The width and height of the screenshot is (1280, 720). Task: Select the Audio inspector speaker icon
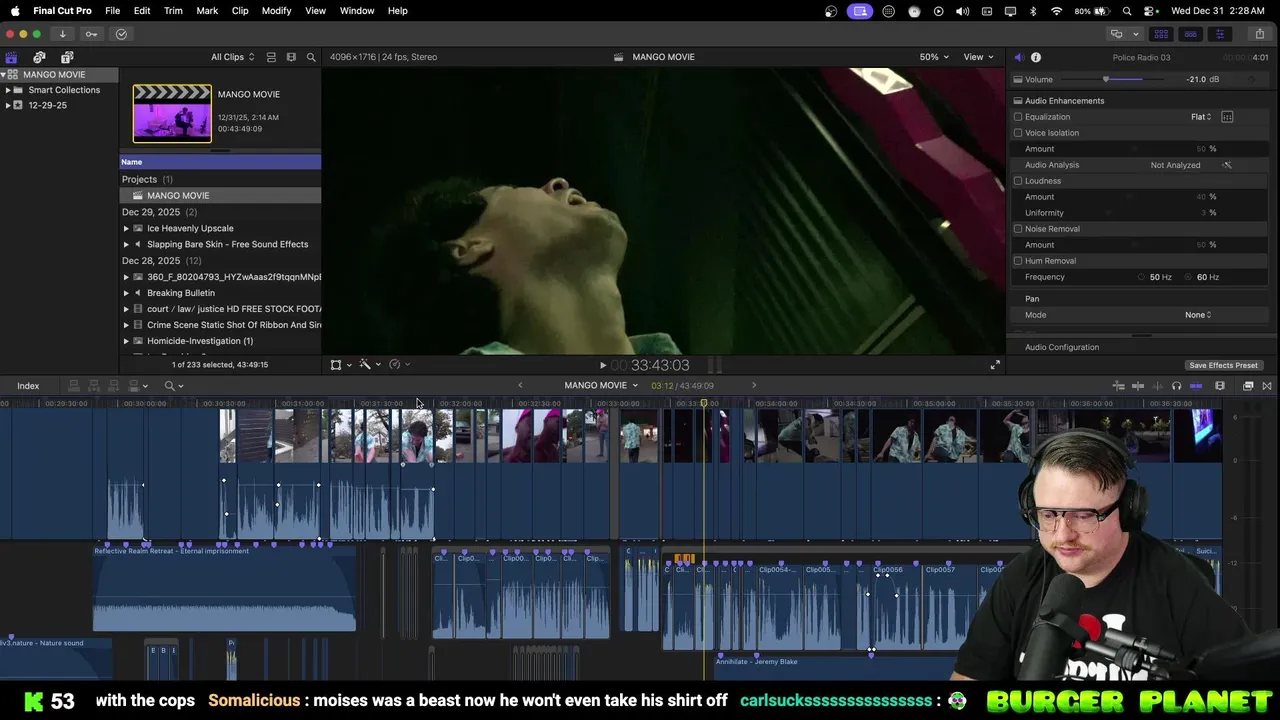coord(1018,57)
